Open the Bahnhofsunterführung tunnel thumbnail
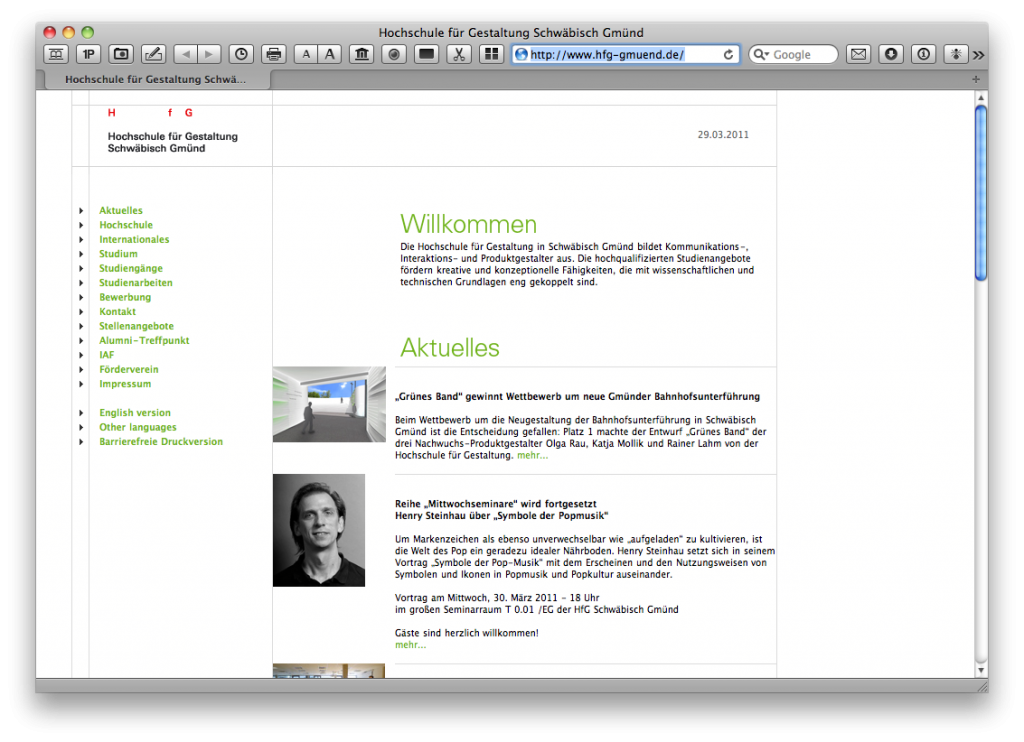The height and width of the screenshot is (742, 1024). 329,404
